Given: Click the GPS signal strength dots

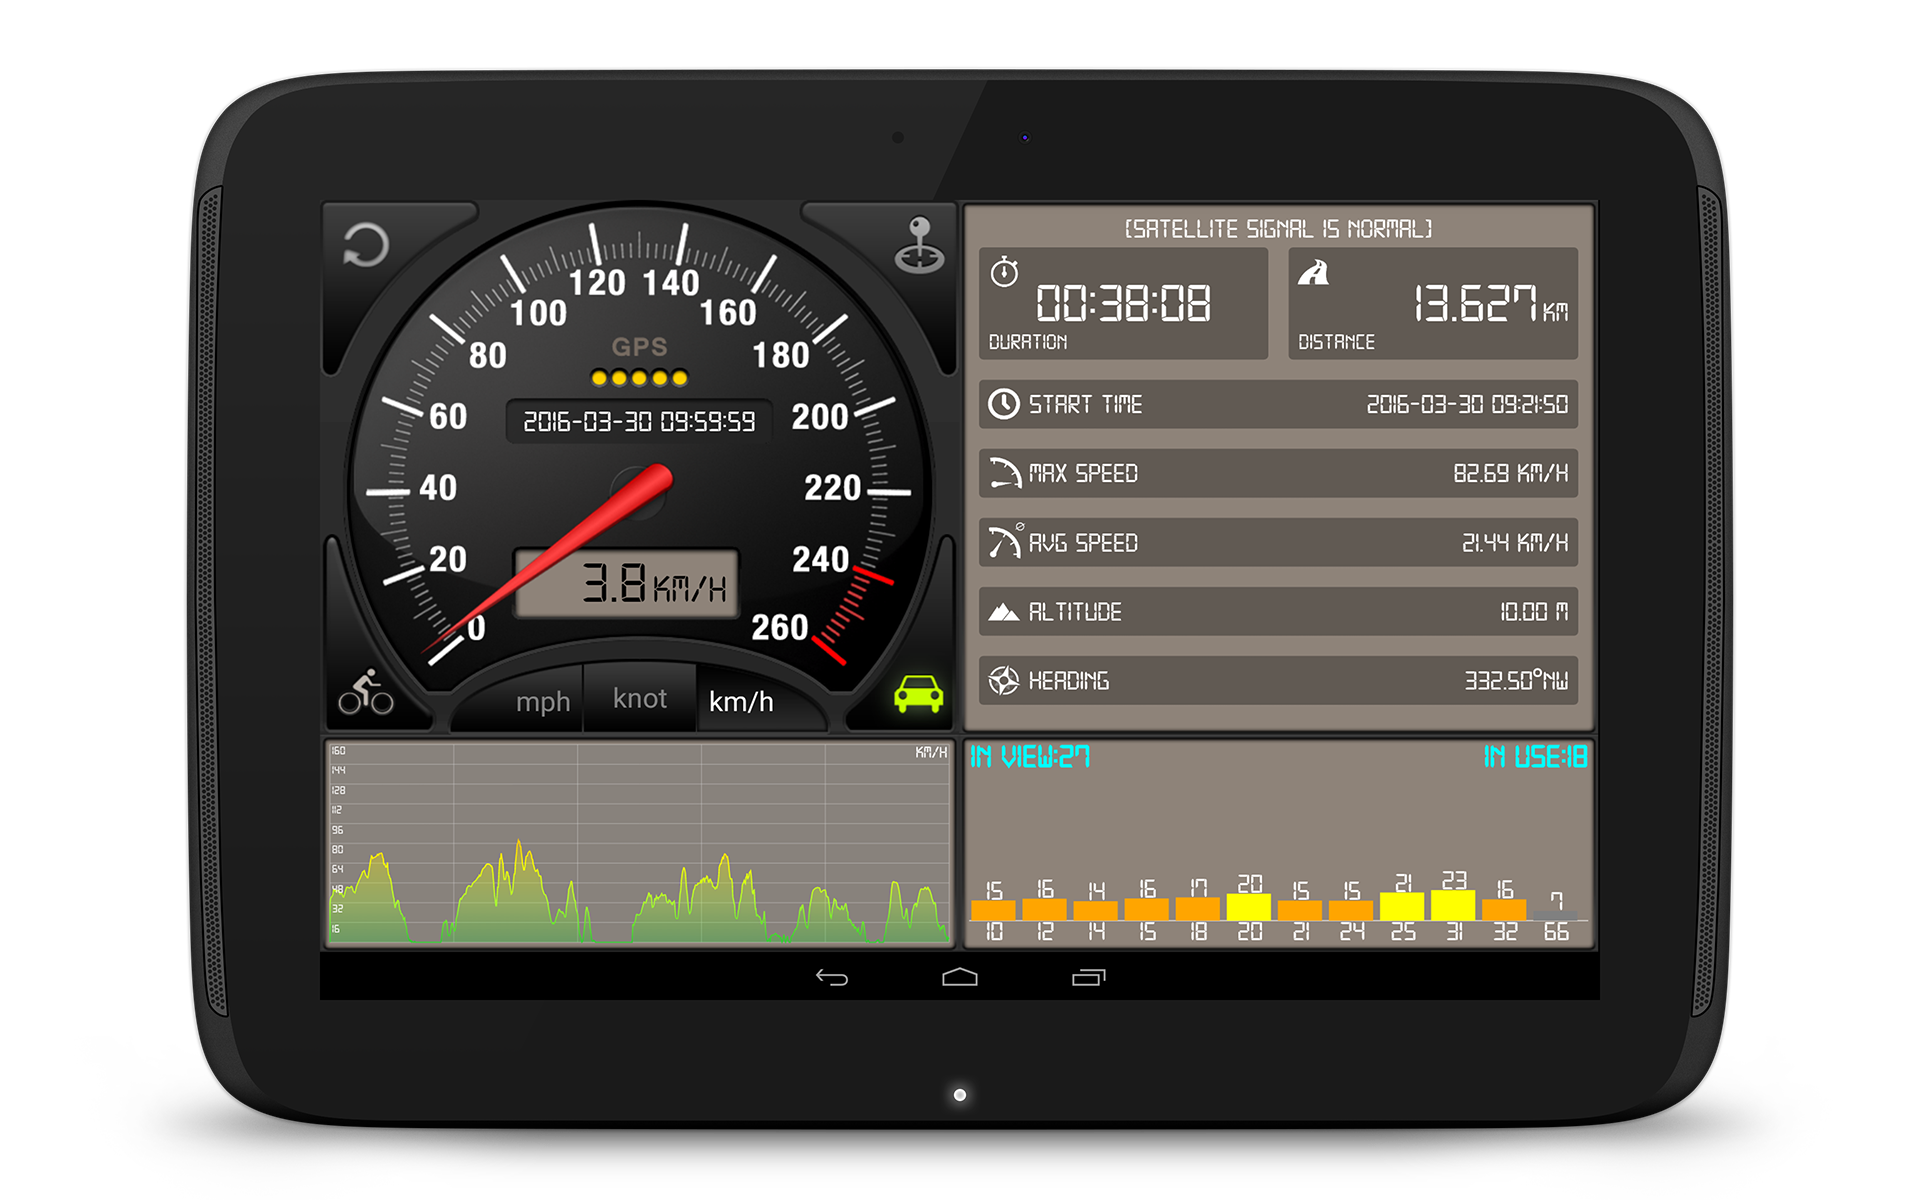Looking at the screenshot, I should tap(640, 377).
